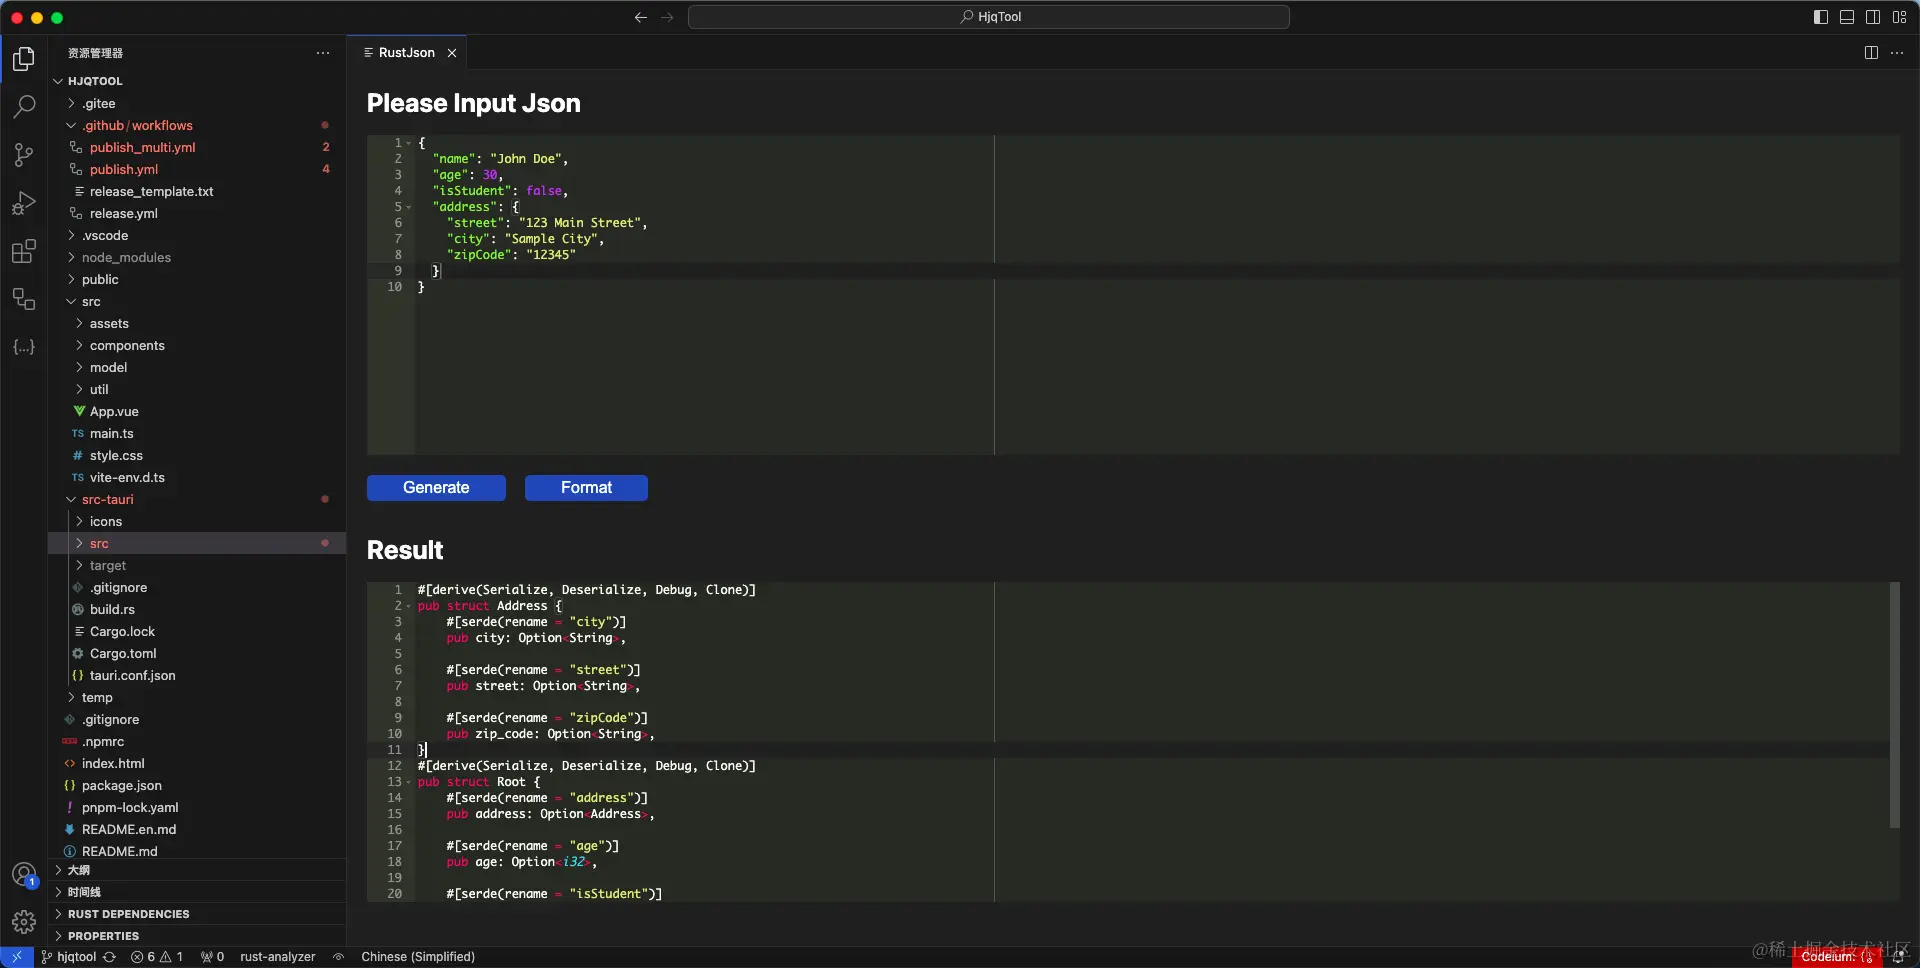
Task: Open the remote/connections icon in activity bar
Action: tap(24, 299)
